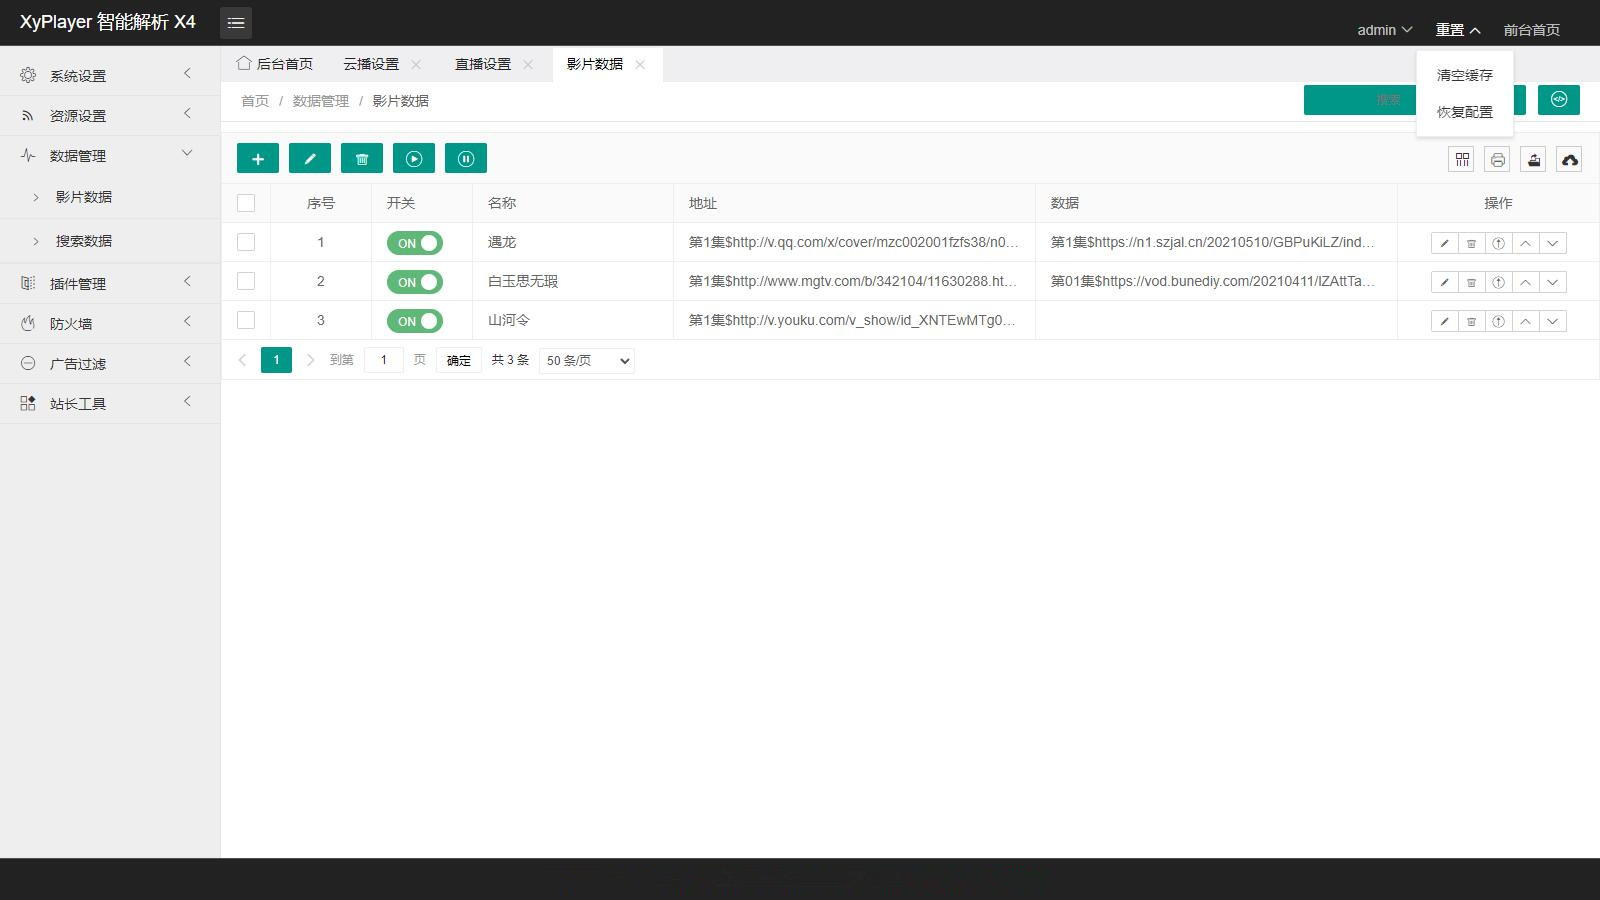
Task: Click the green code icon button
Action: coord(1559,99)
